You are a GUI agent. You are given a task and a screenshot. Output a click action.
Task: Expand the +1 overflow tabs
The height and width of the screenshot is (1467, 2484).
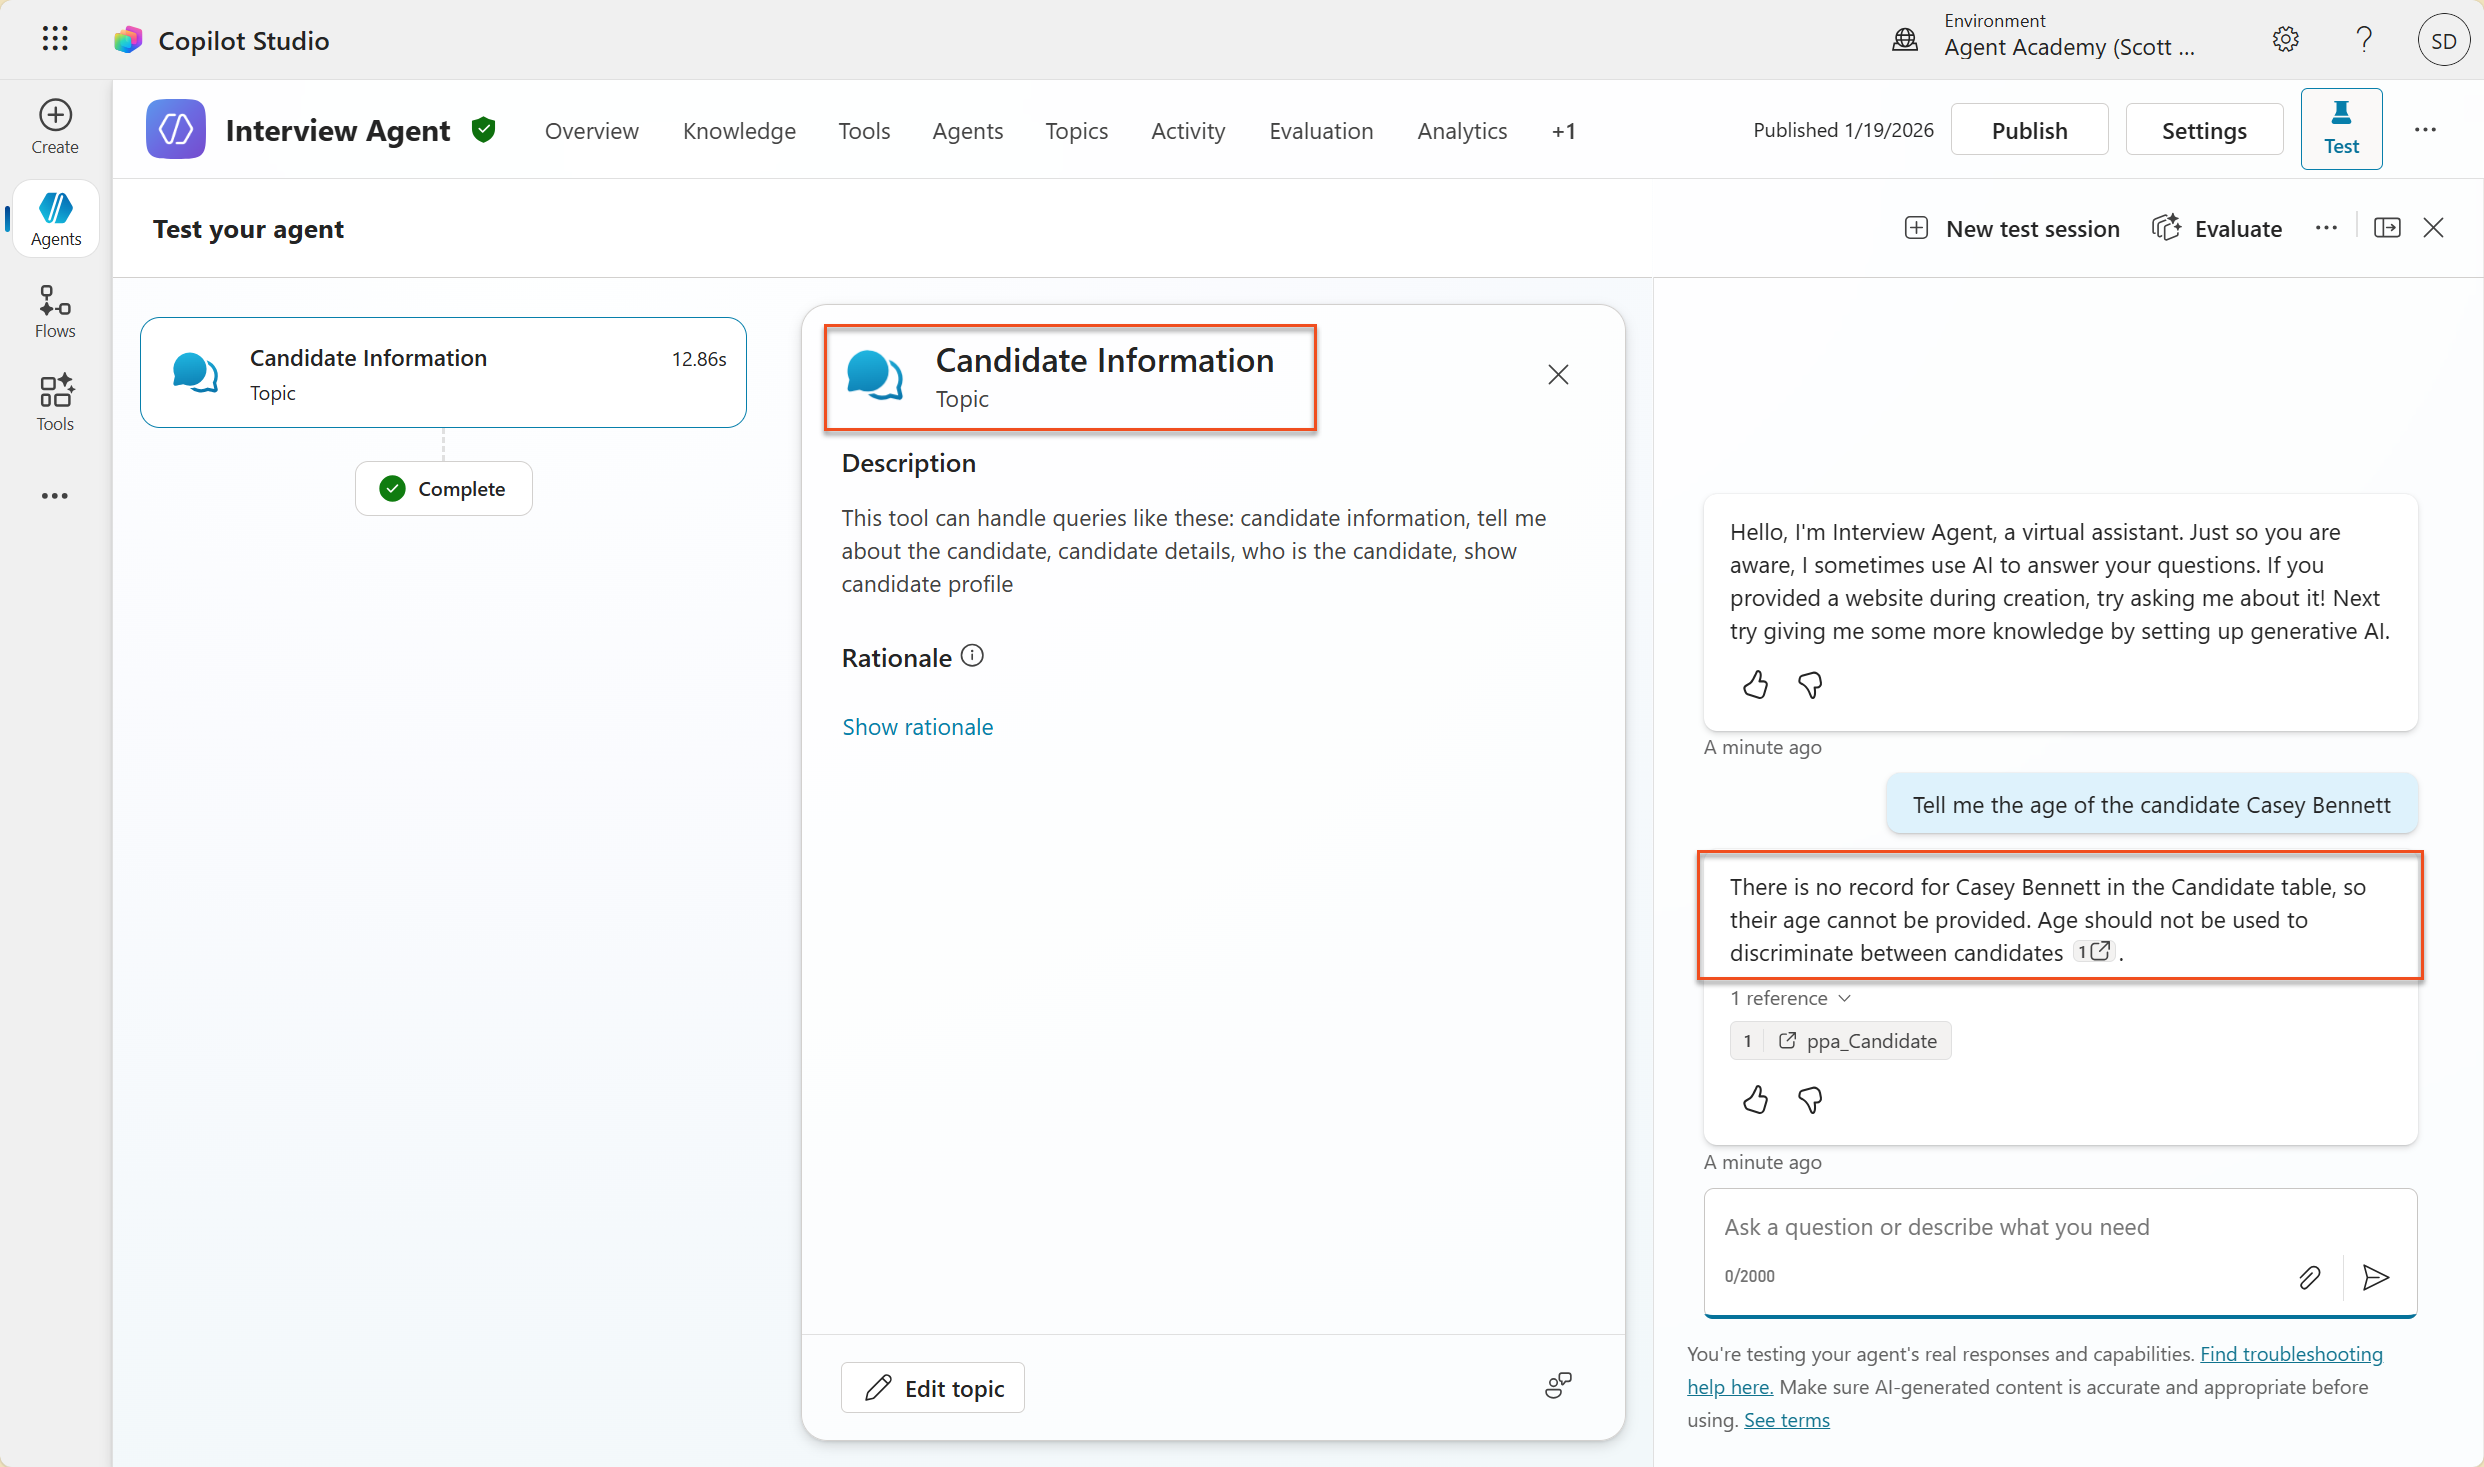(x=1564, y=131)
